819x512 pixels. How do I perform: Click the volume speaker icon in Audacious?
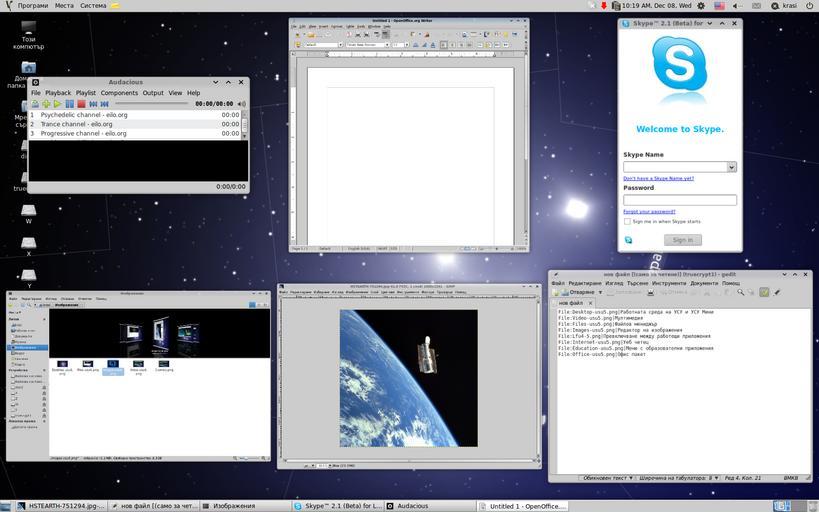tap(242, 104)
